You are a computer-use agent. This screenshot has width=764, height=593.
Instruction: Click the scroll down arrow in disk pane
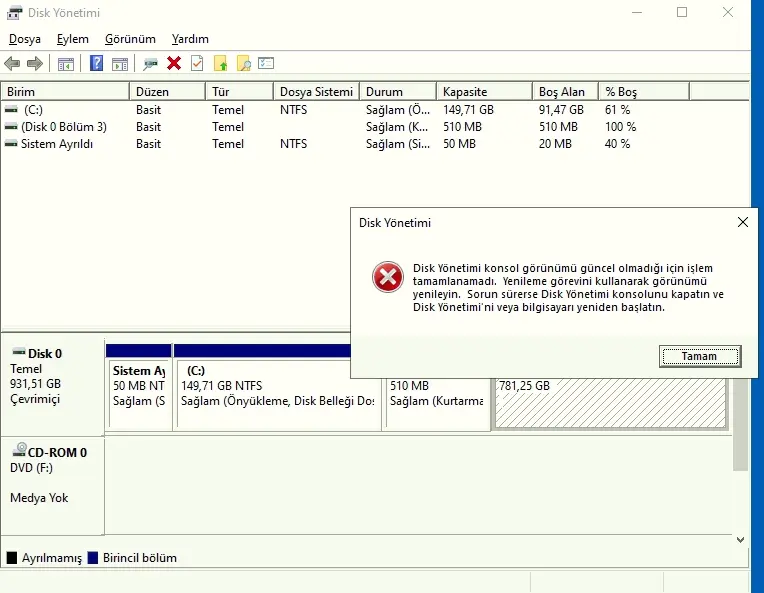(740, 539)
